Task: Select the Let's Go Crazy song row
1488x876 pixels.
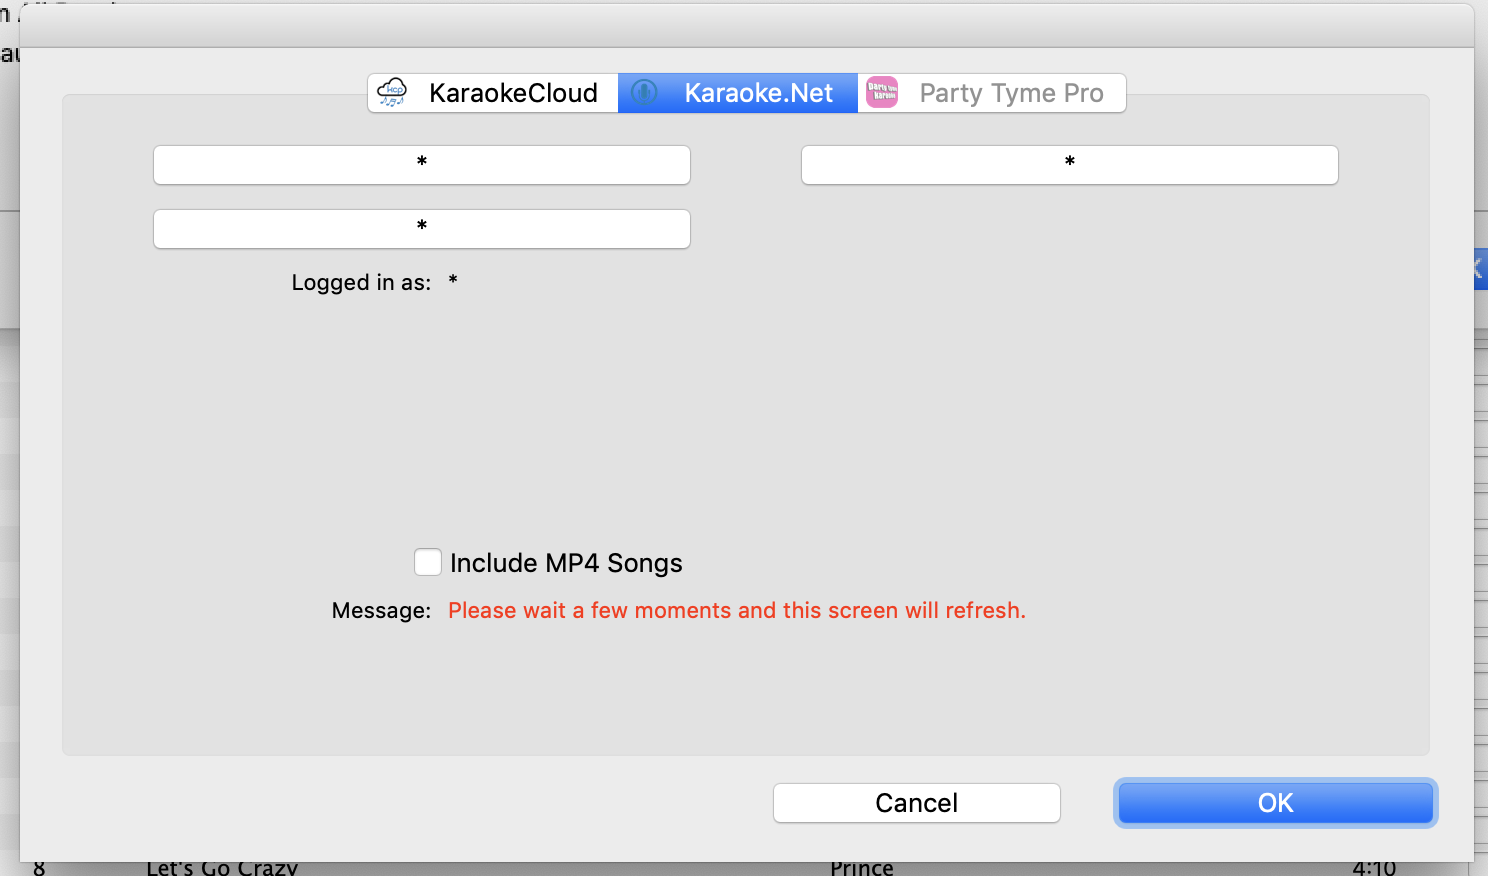Action: tap(222, 869)
